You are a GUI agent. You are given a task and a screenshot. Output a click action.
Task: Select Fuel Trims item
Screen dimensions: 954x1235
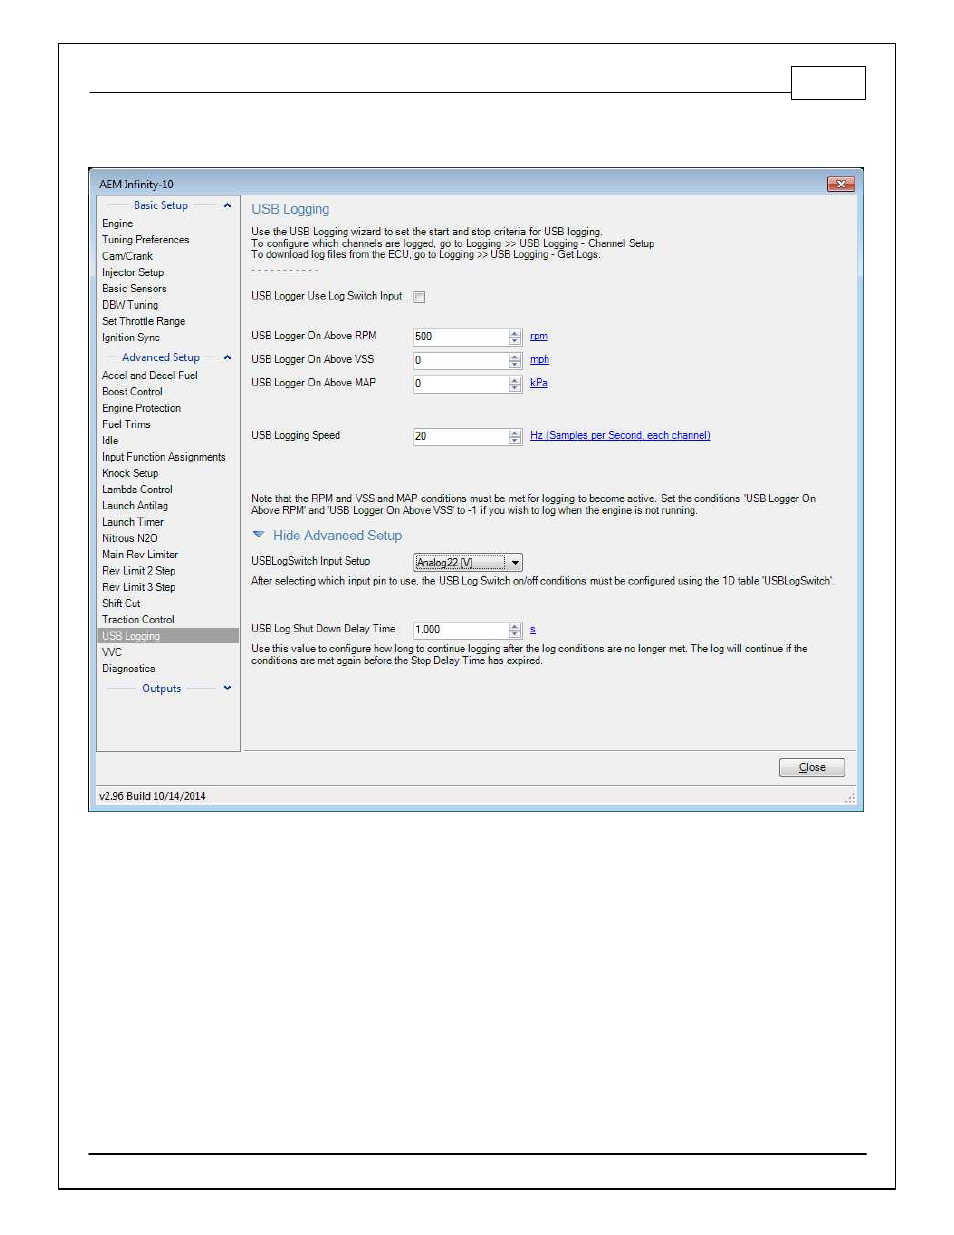point(126,425)
